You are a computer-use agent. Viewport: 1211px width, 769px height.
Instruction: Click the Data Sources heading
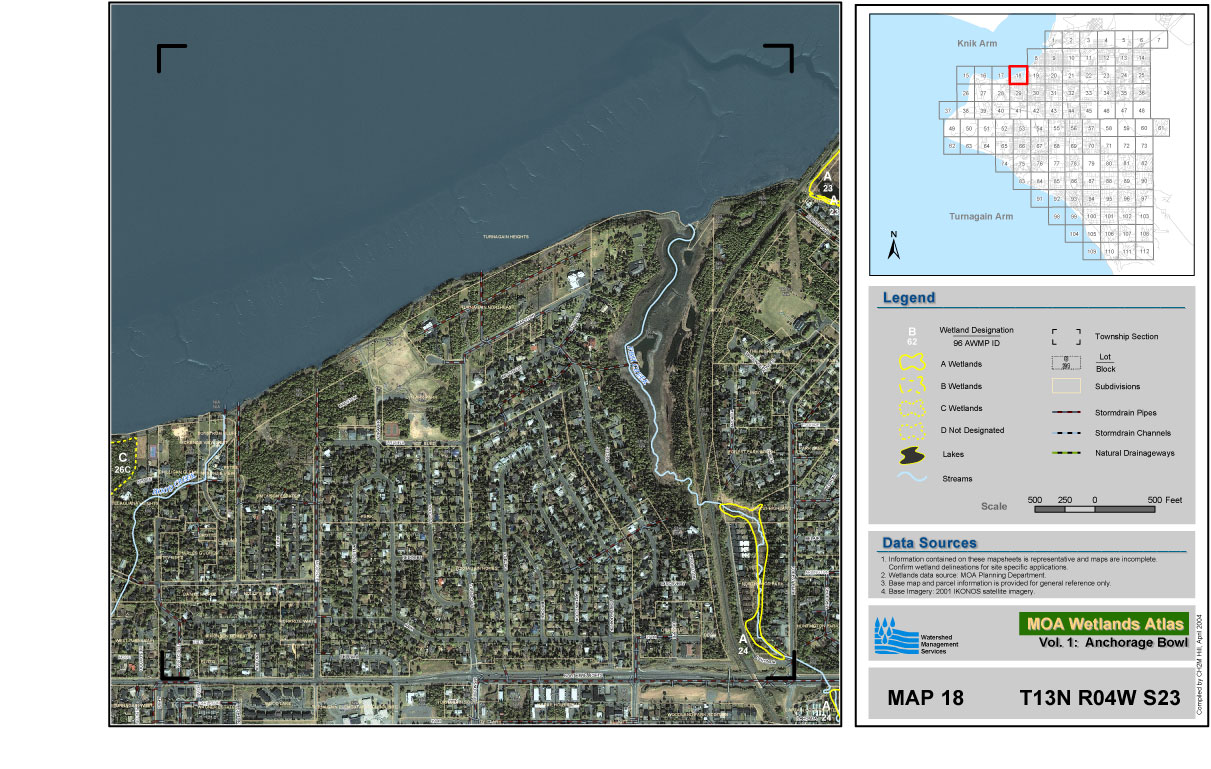(x=929, y=543)
